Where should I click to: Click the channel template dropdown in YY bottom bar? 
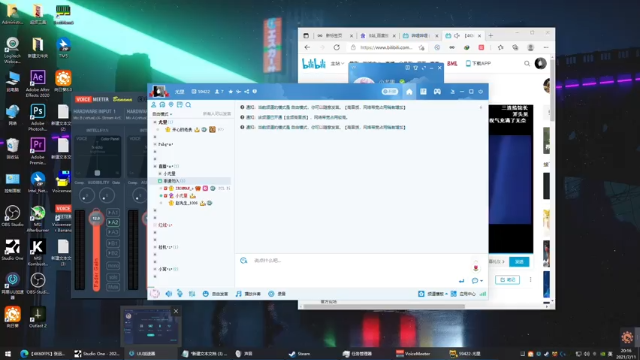coord(433,294)
